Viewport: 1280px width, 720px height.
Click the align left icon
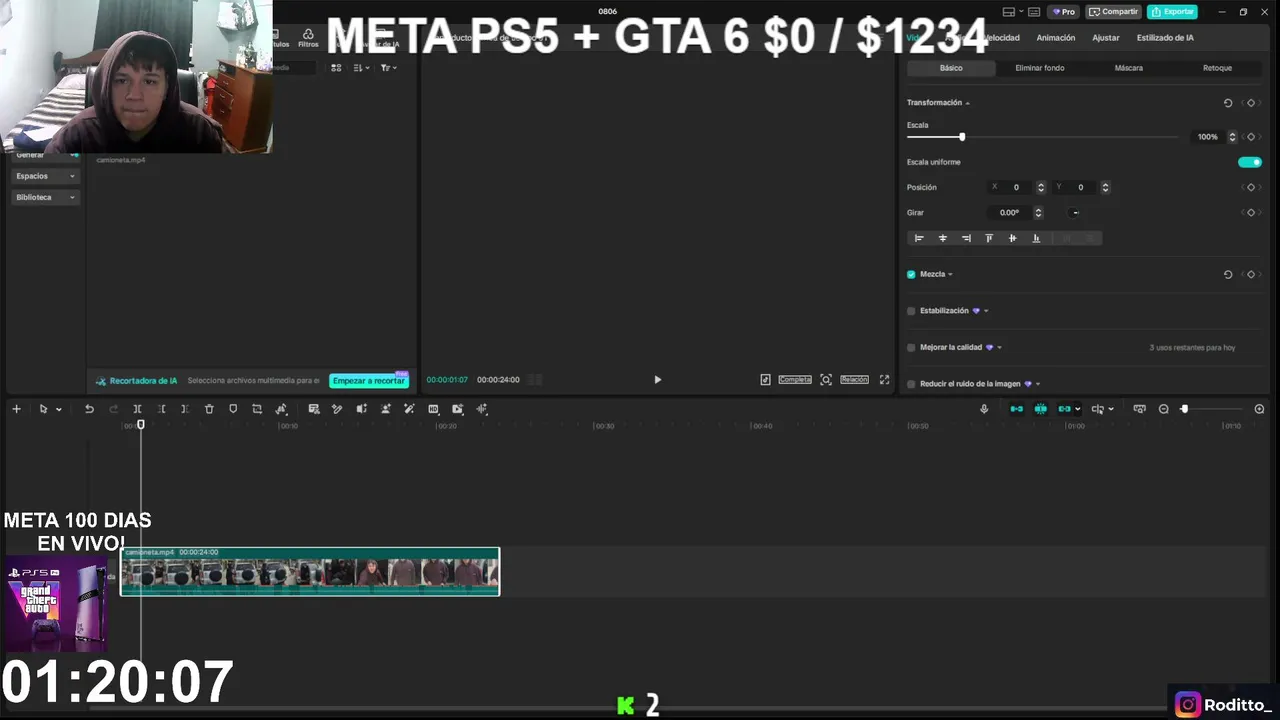[919, 238]
